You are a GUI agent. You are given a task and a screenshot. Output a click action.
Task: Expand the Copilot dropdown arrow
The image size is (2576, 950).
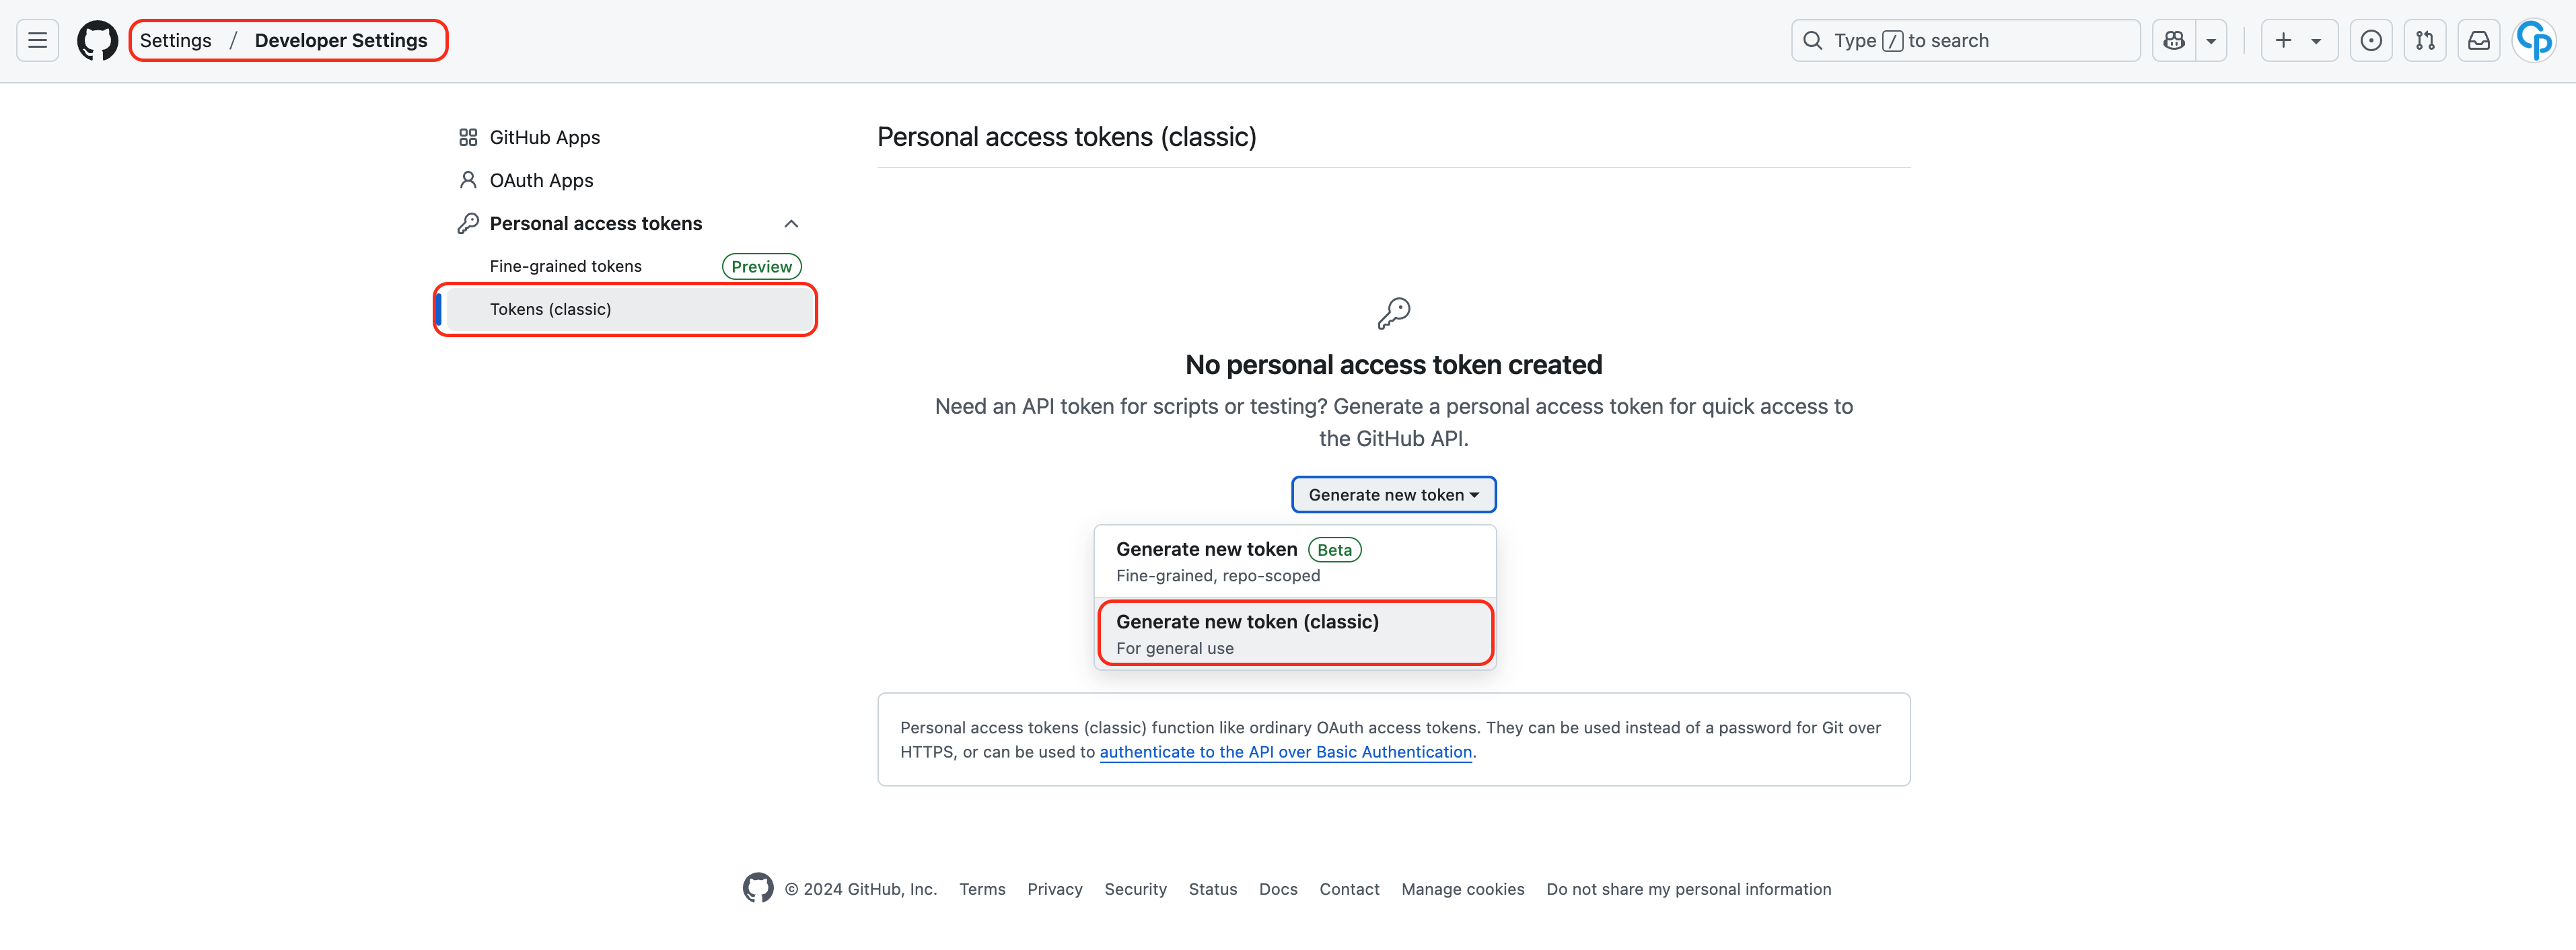[x=2211, y=40]
